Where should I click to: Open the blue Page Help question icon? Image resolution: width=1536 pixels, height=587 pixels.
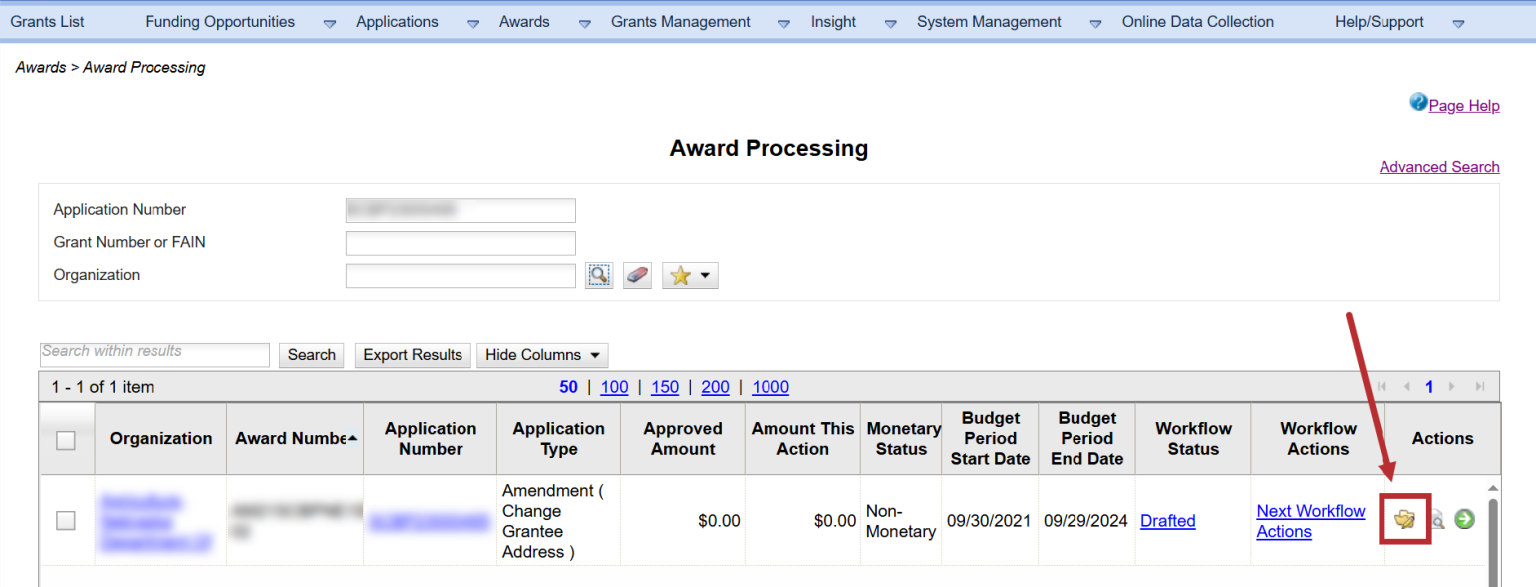click(1418, 102)
